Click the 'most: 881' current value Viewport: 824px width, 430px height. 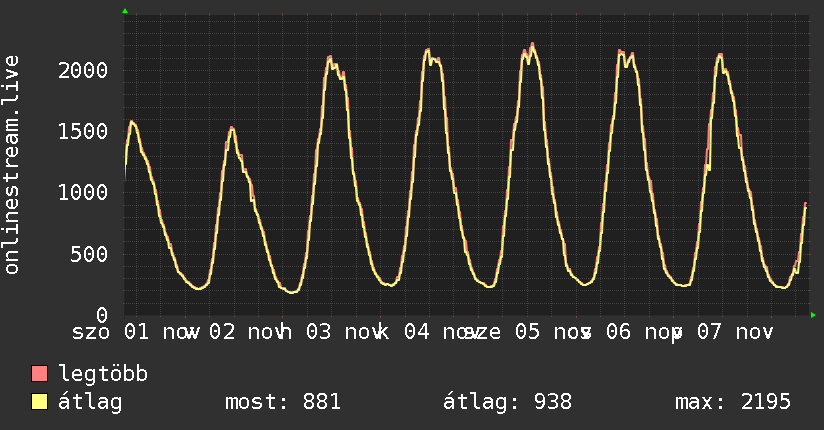[x=284, y=402]
